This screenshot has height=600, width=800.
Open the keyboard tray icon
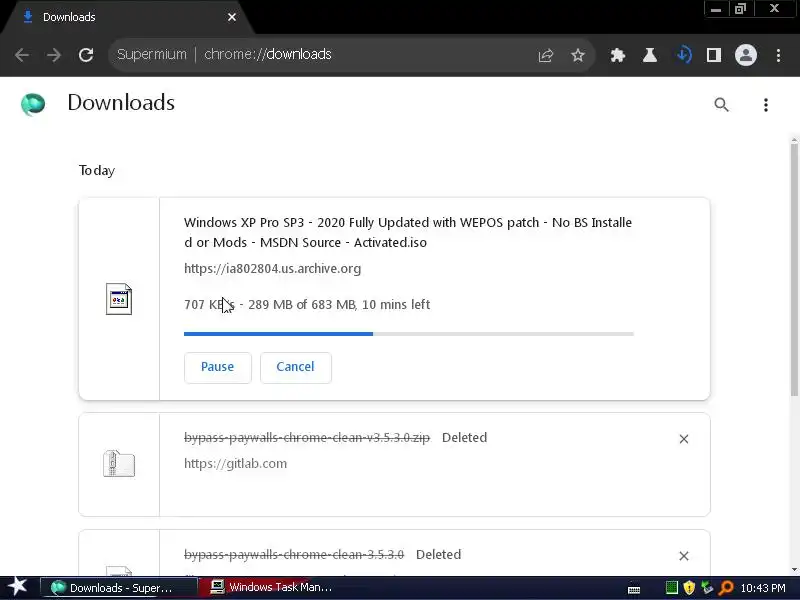tap(634, 589)
